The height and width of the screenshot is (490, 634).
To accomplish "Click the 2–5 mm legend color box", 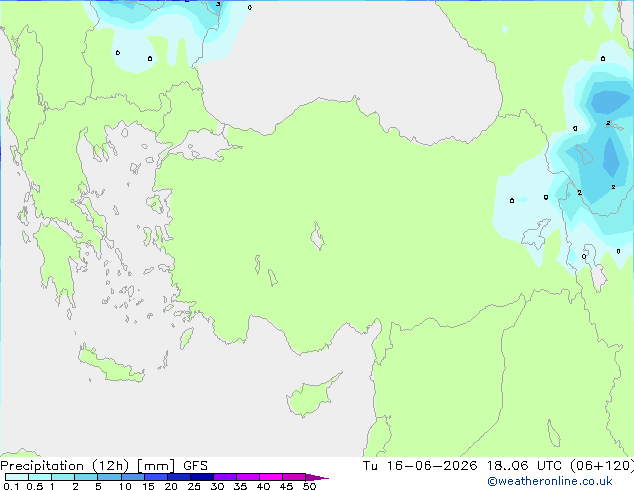I will pos(86,477).
